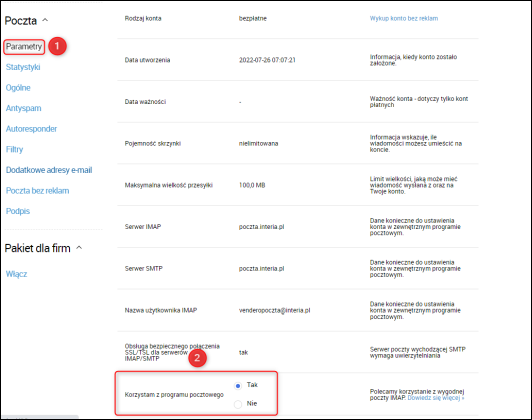This screenshot has width=532, height=420.
Task: Open Autoresponder settings
Action: point(31,129)
